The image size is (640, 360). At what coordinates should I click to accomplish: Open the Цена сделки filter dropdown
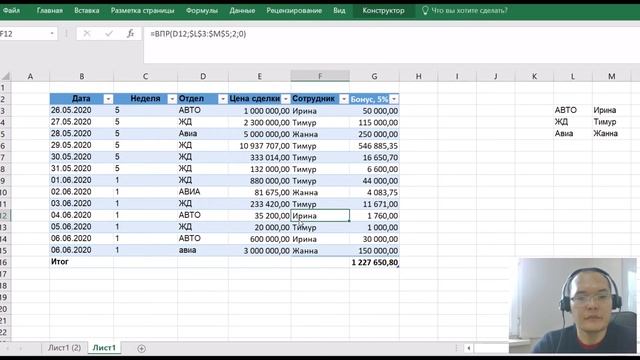(285, 99)
